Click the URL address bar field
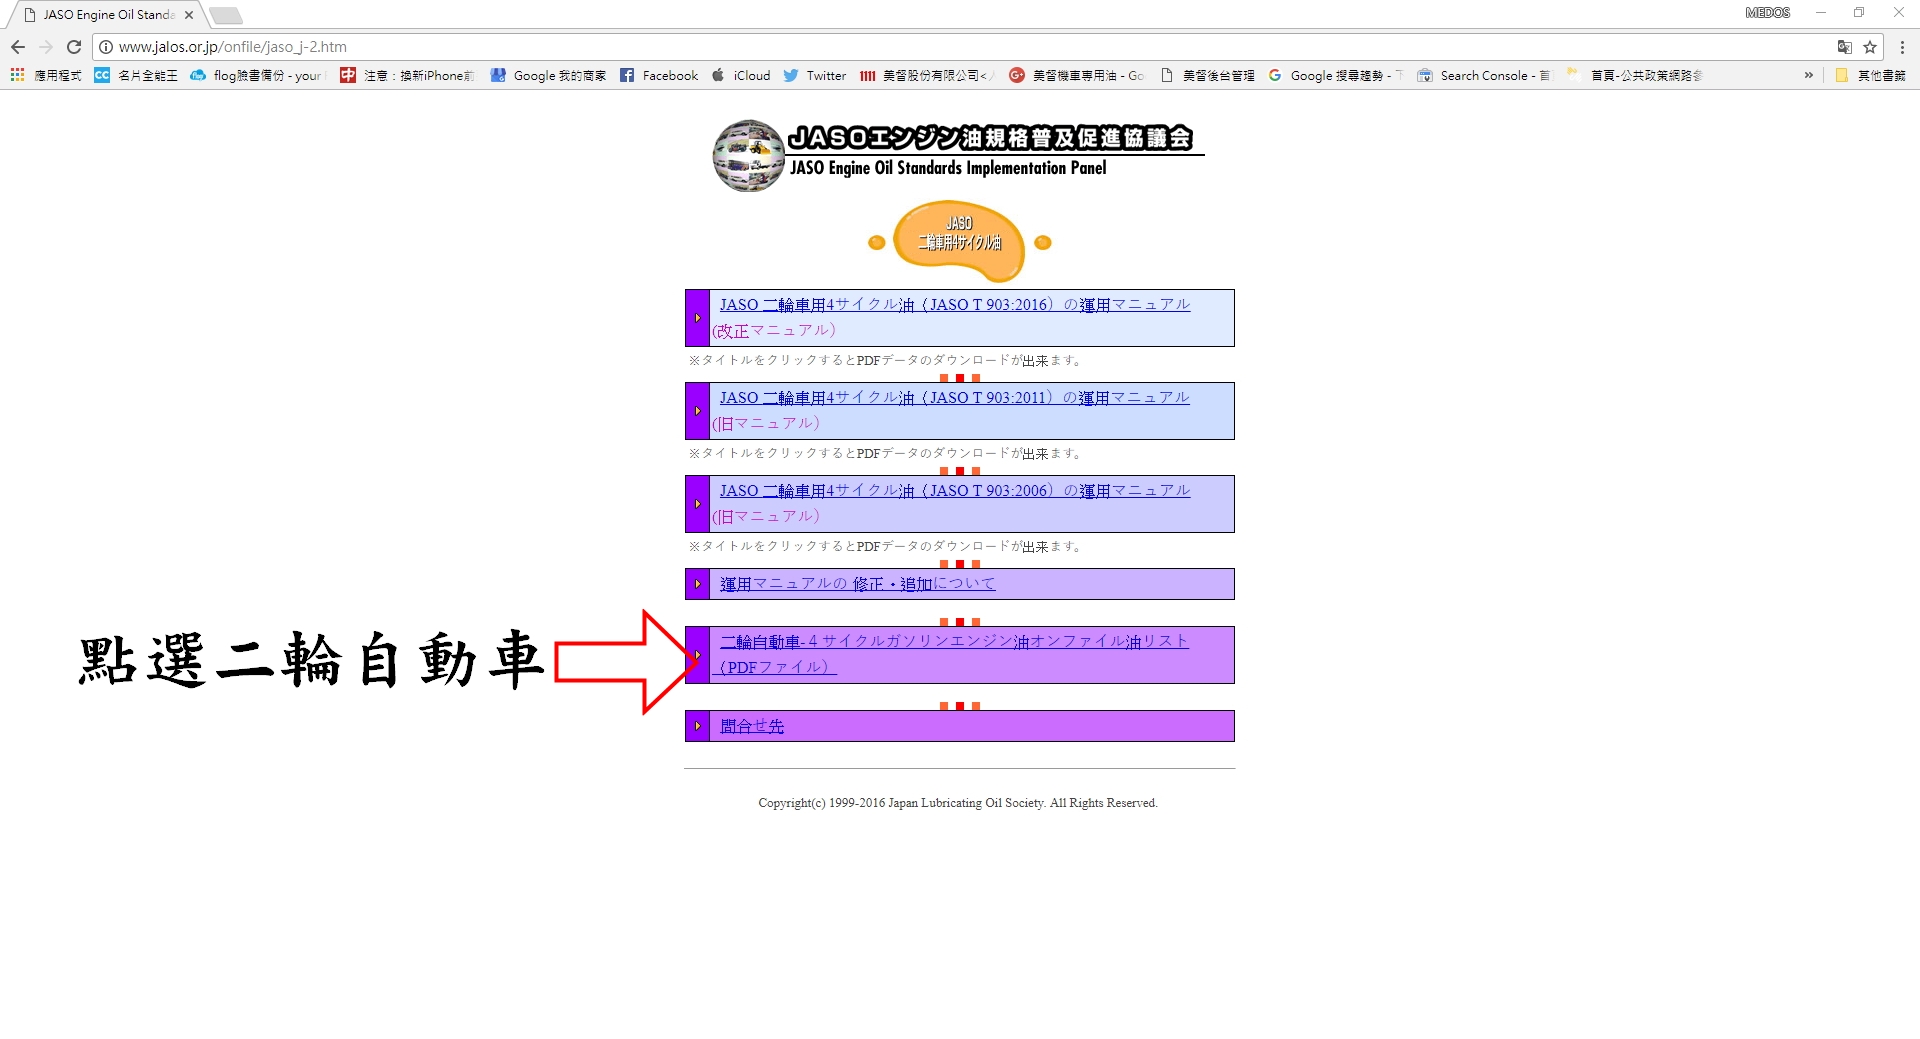The width and height of the screenshot is (1920, 1039). pos(900,47)
